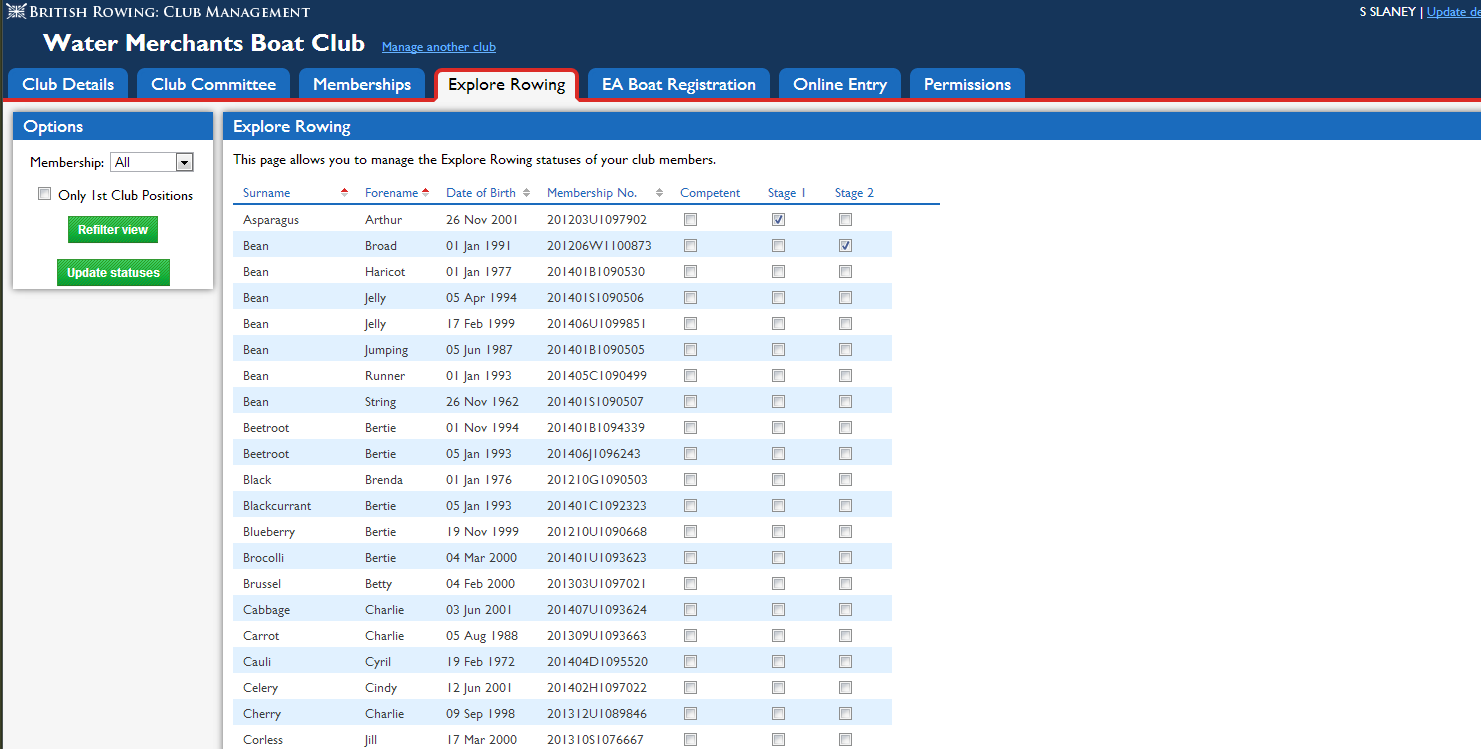
Task: Tick Stage 2 for Arthur Asparagus
Action: pos(845,219)
